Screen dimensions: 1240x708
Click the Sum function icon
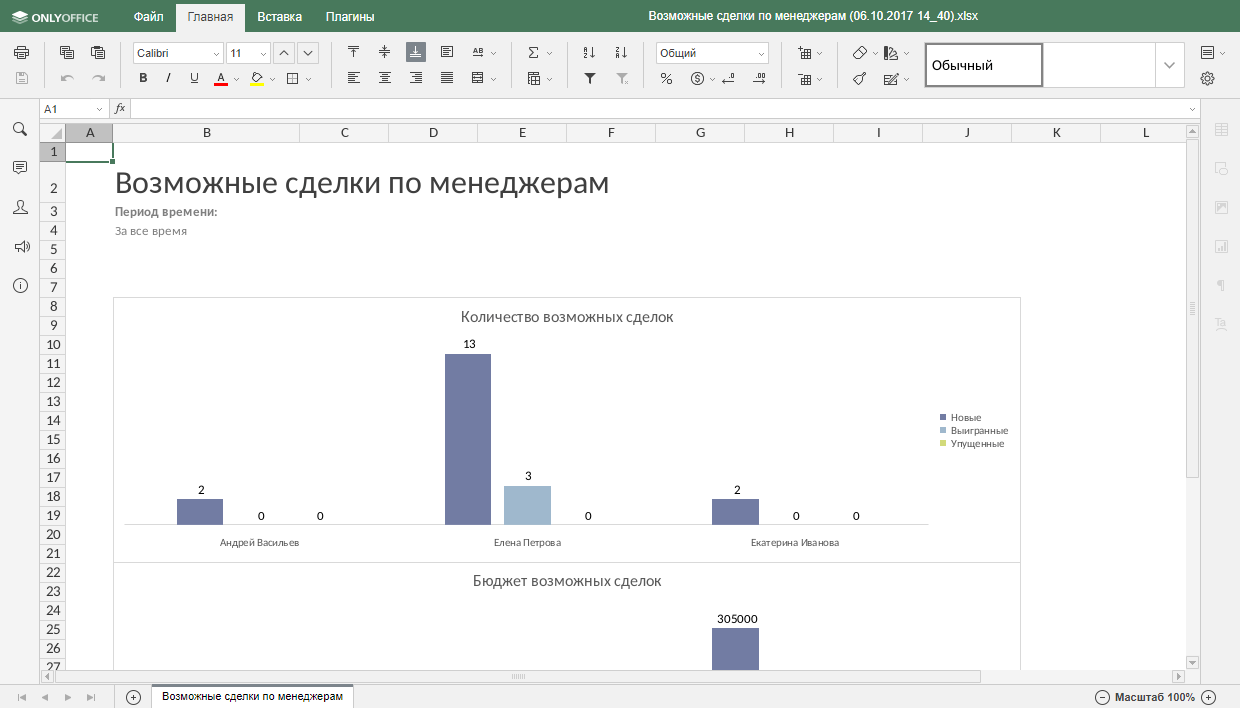click(533, 53)
